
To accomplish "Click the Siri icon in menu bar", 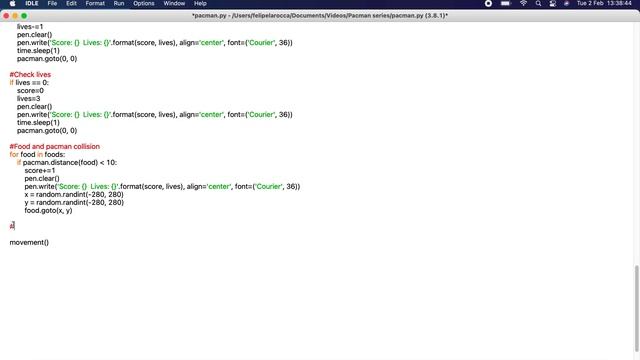I will [x=567, y=3].
